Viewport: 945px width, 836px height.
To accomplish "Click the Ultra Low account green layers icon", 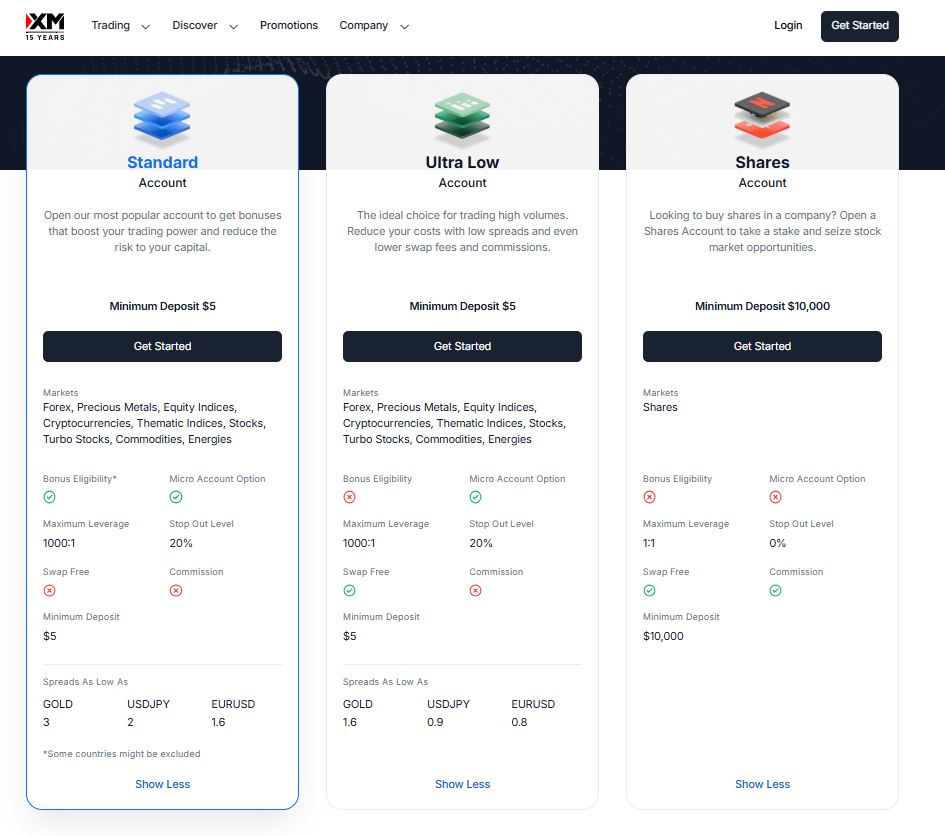I will pos(462,117).
